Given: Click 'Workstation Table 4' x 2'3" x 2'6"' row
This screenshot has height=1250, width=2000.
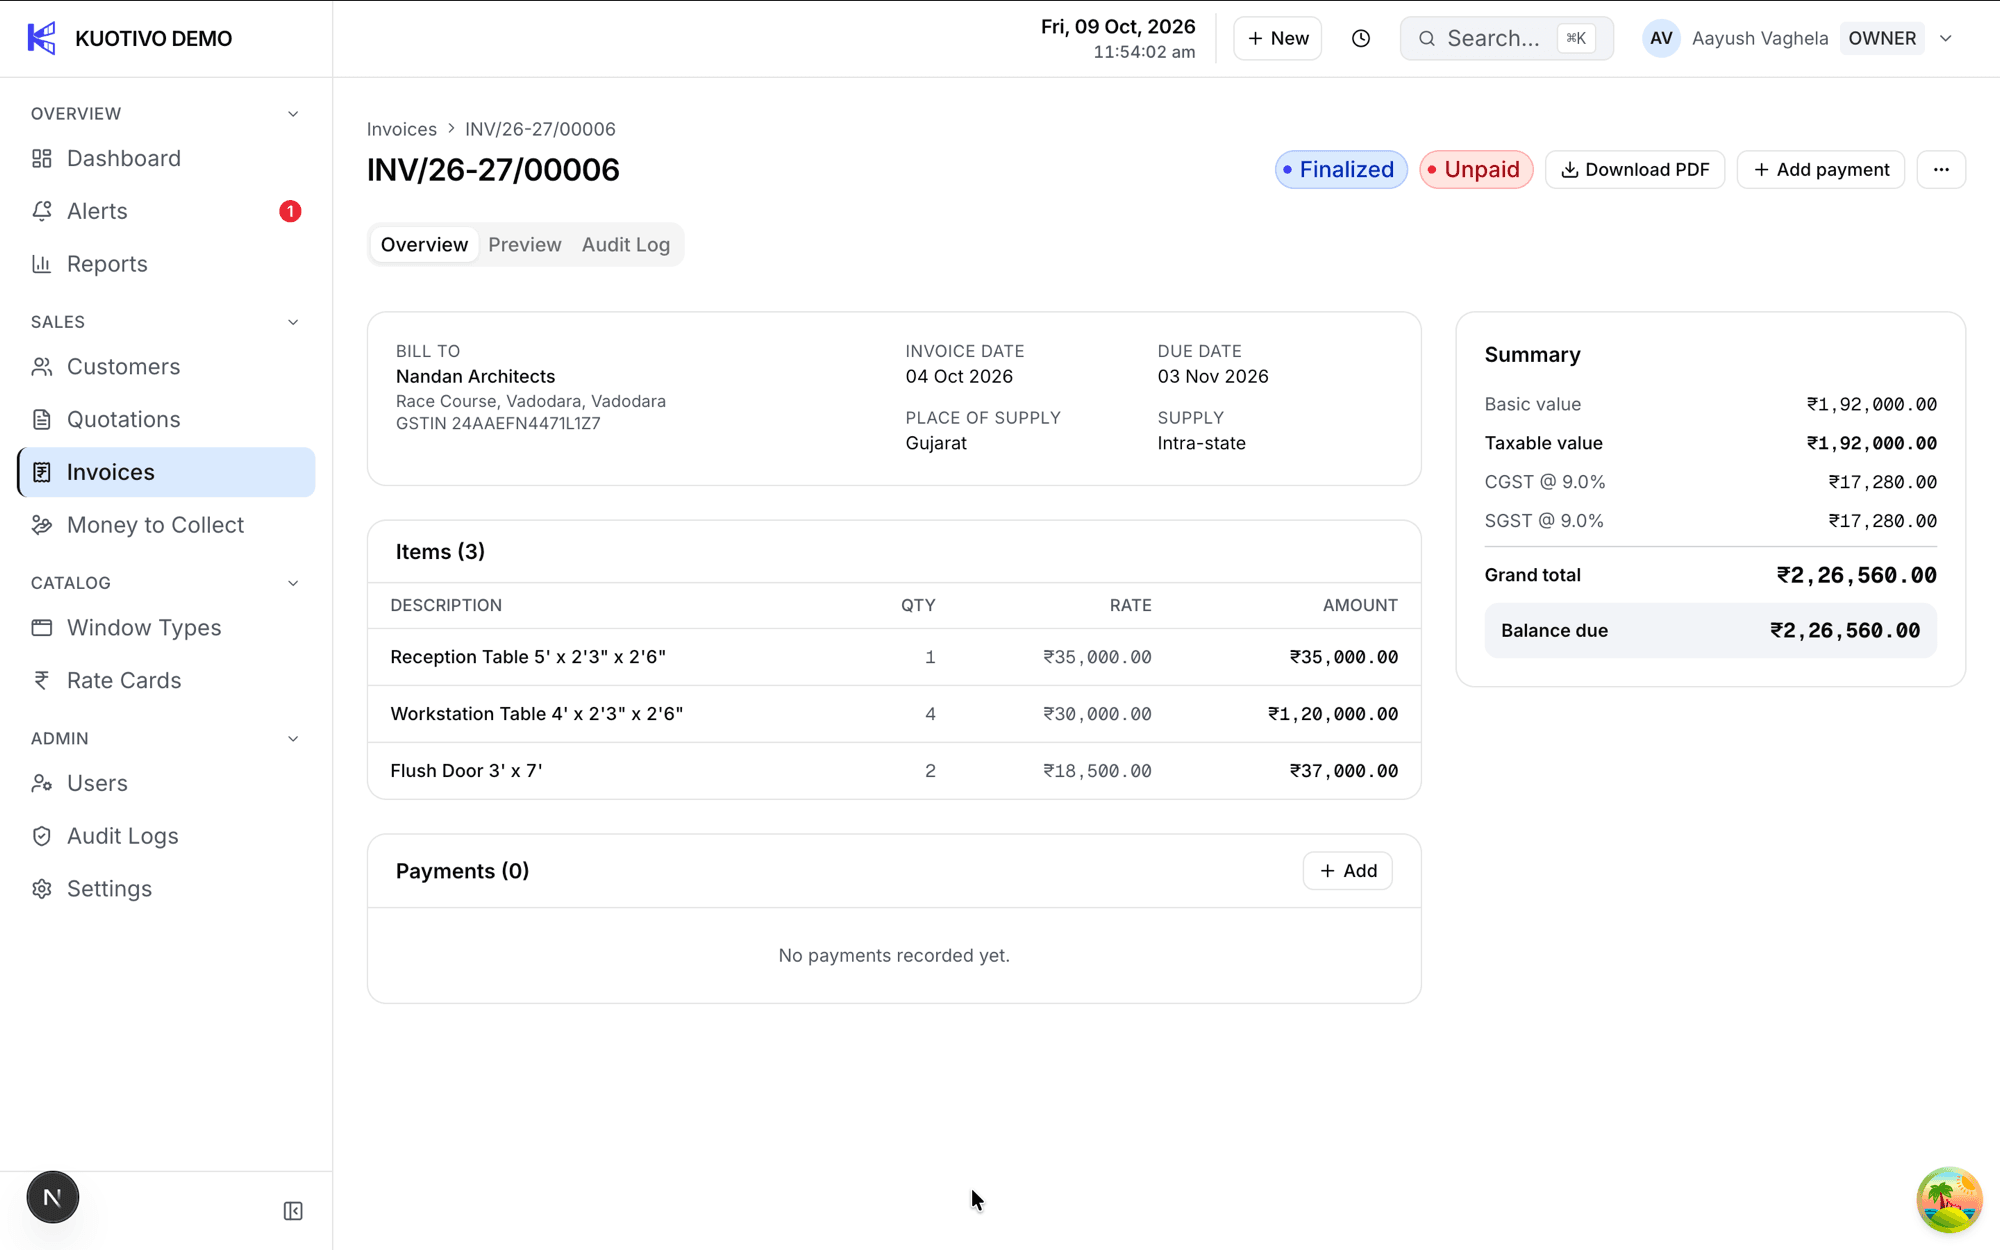Looking at the screenshot, I should pos(894,714).
